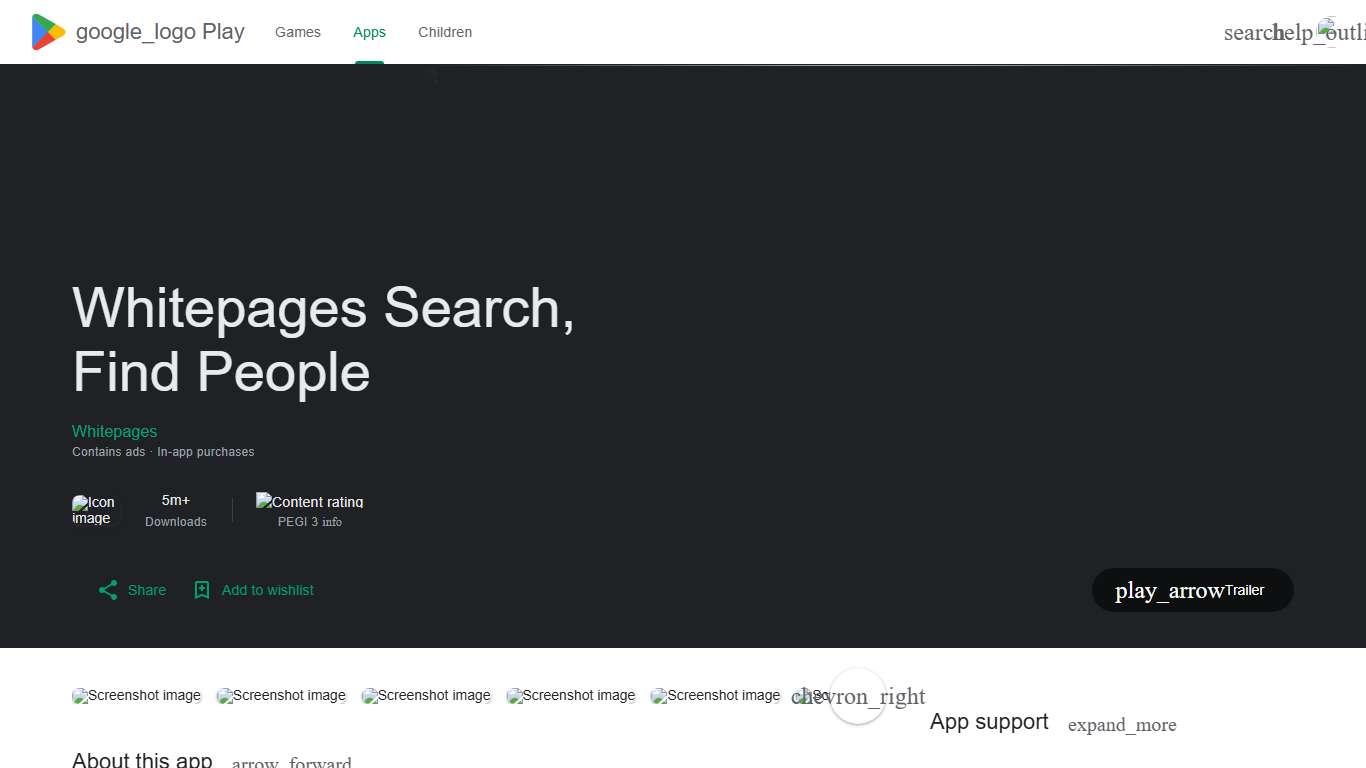This screenshot has width=1366, height=768.
Task: Click the Whitepages app icon image
Action: point(95,510)
